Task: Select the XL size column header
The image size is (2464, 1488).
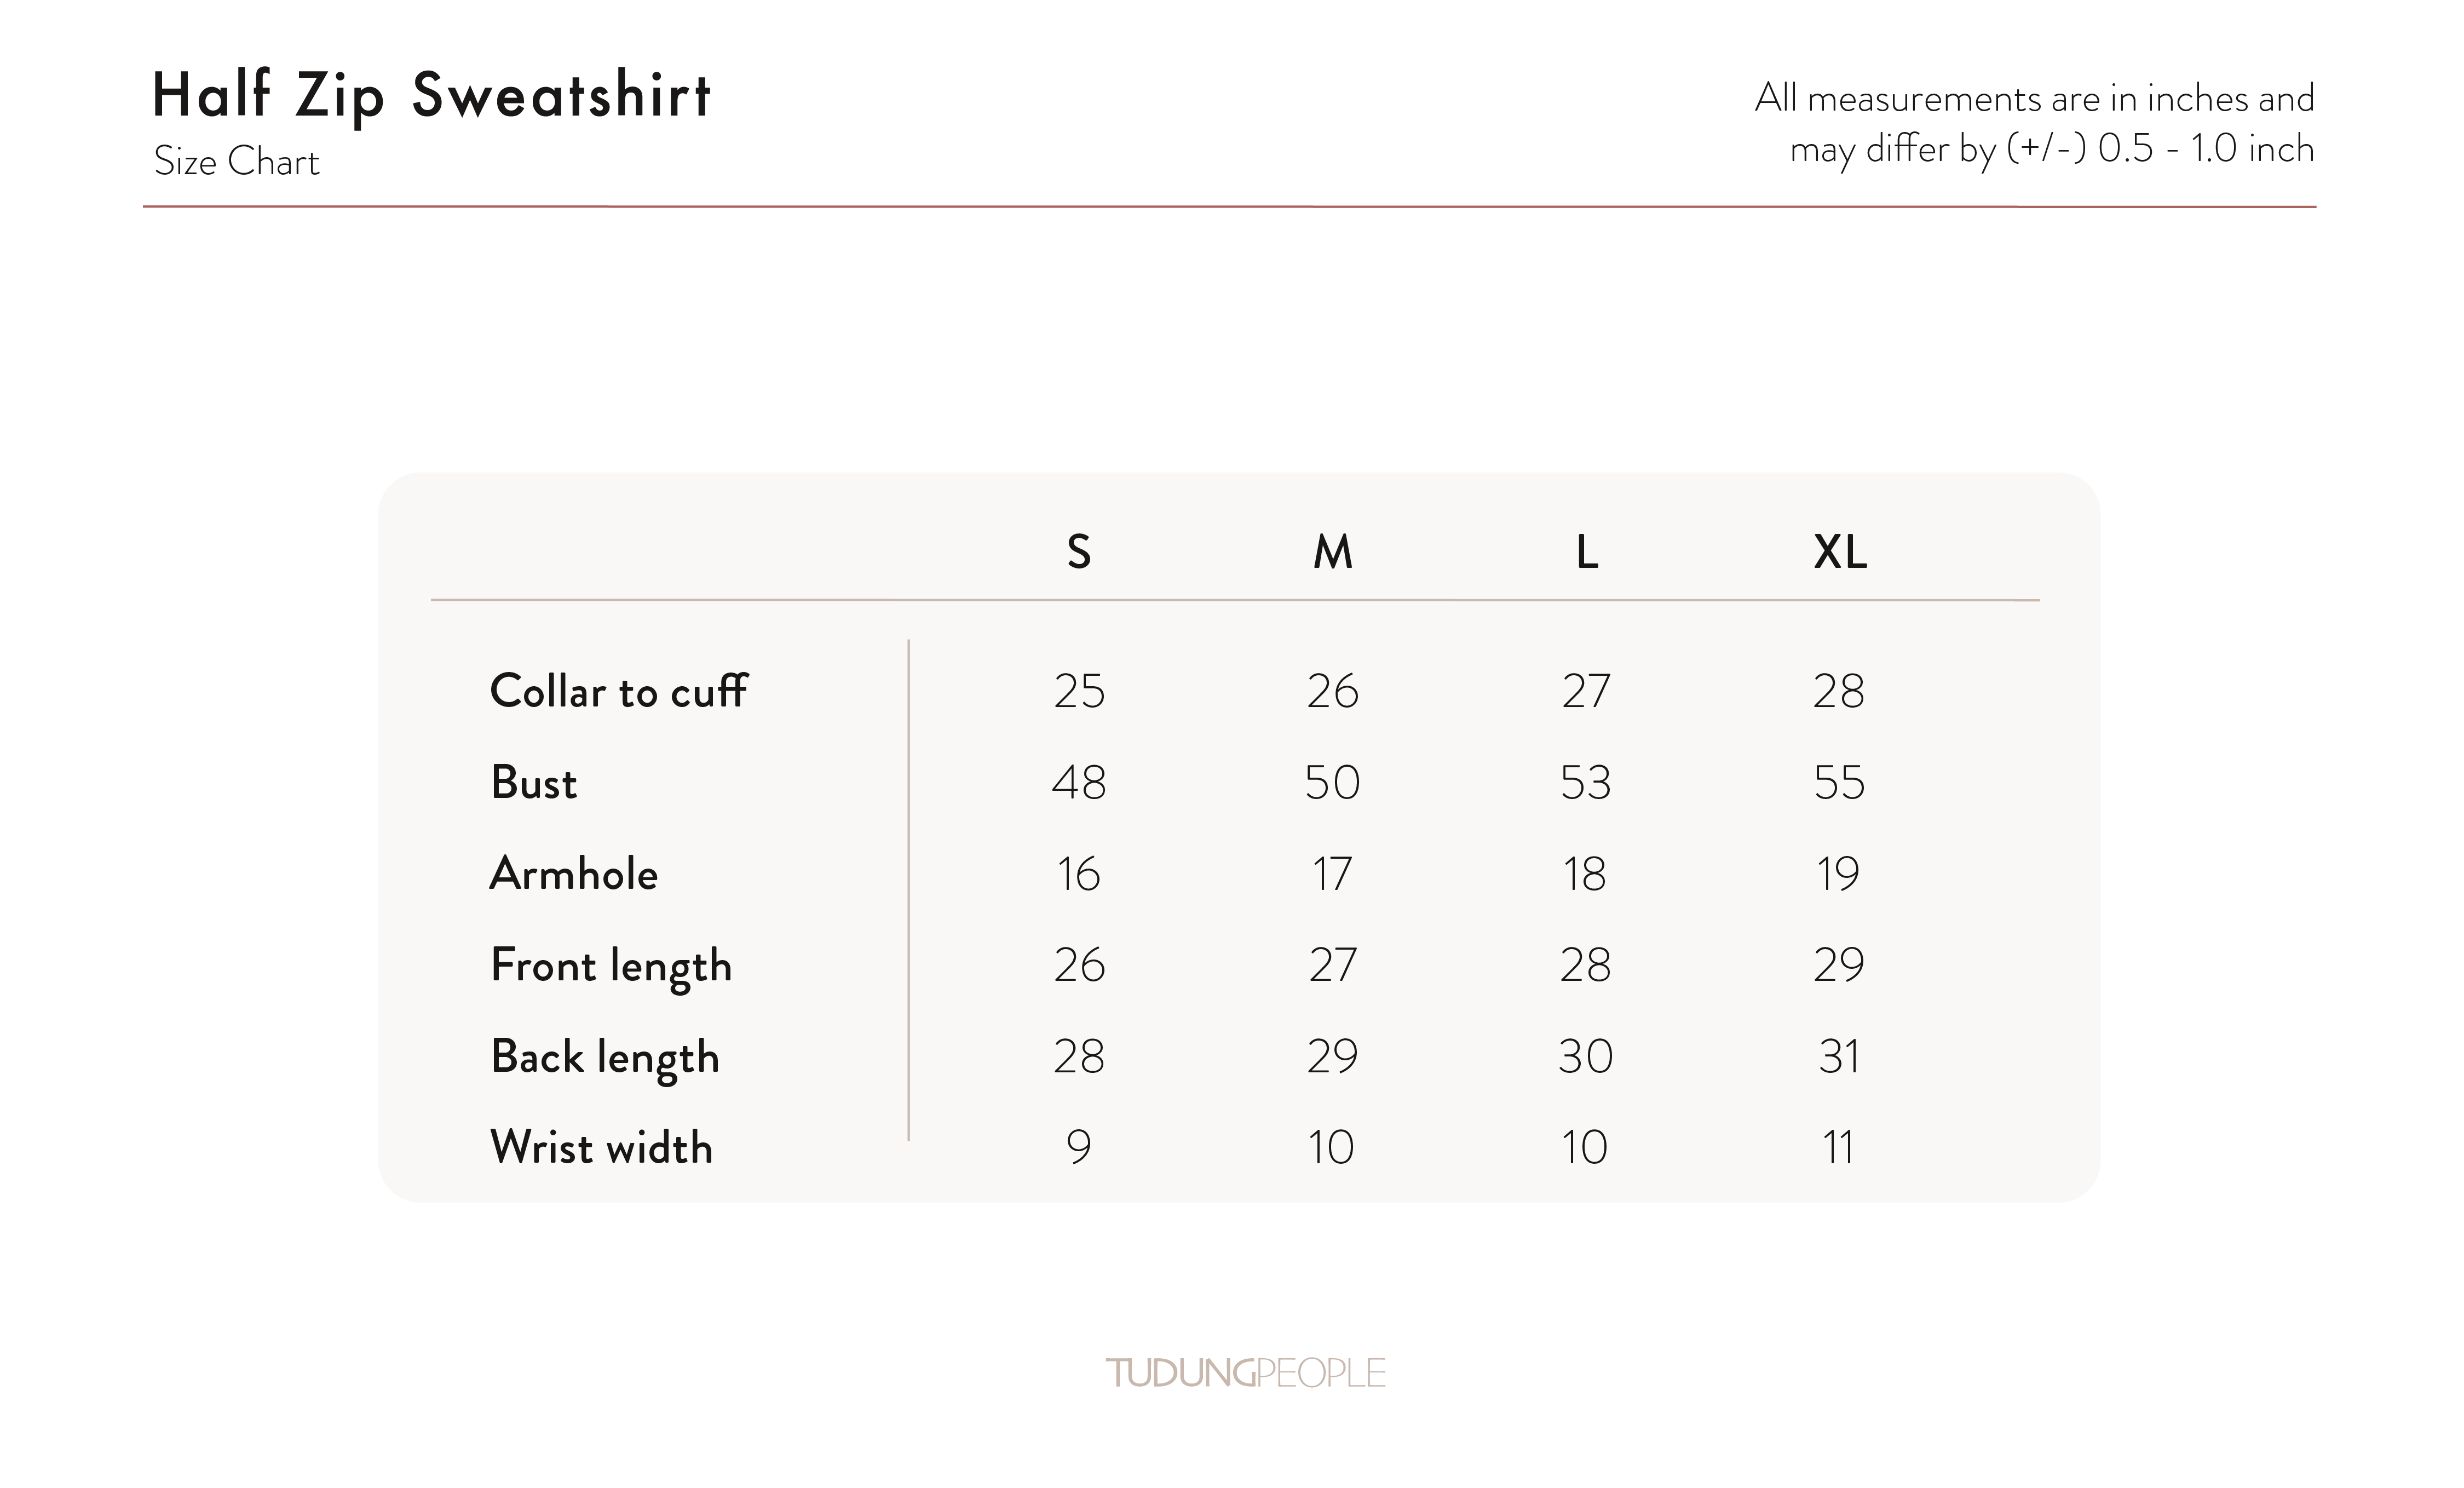Action: point(1840,552)
